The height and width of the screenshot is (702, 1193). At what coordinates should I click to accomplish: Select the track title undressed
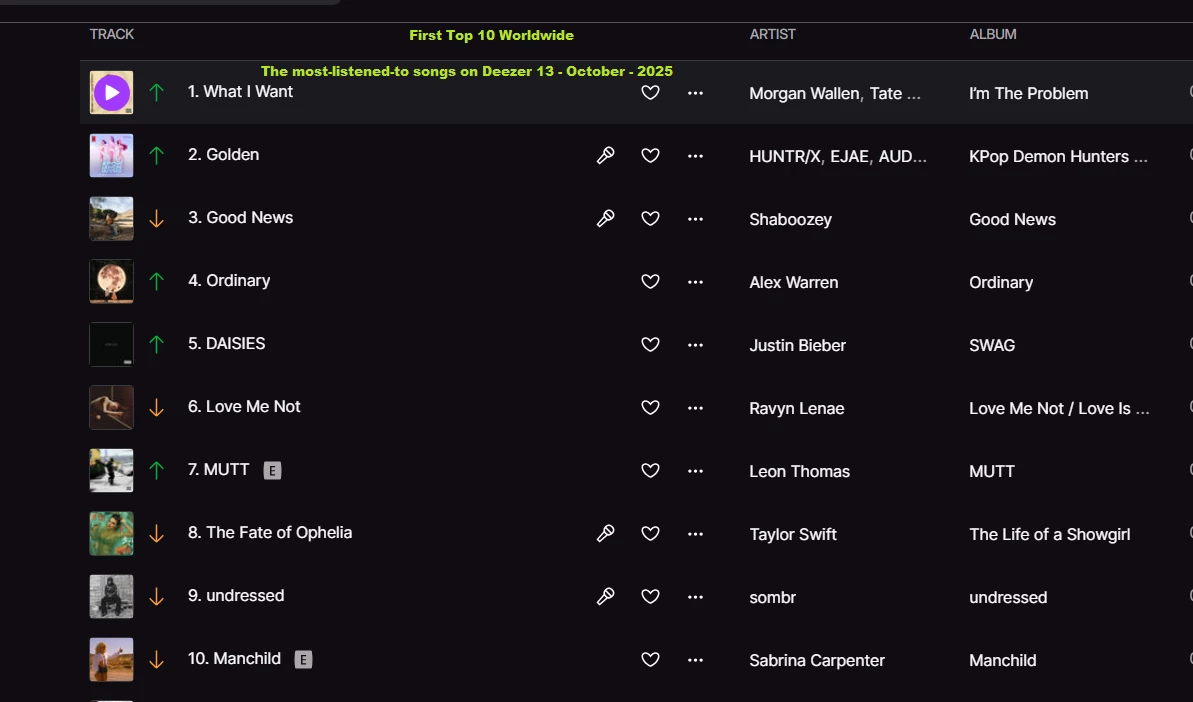click(245, 596)
